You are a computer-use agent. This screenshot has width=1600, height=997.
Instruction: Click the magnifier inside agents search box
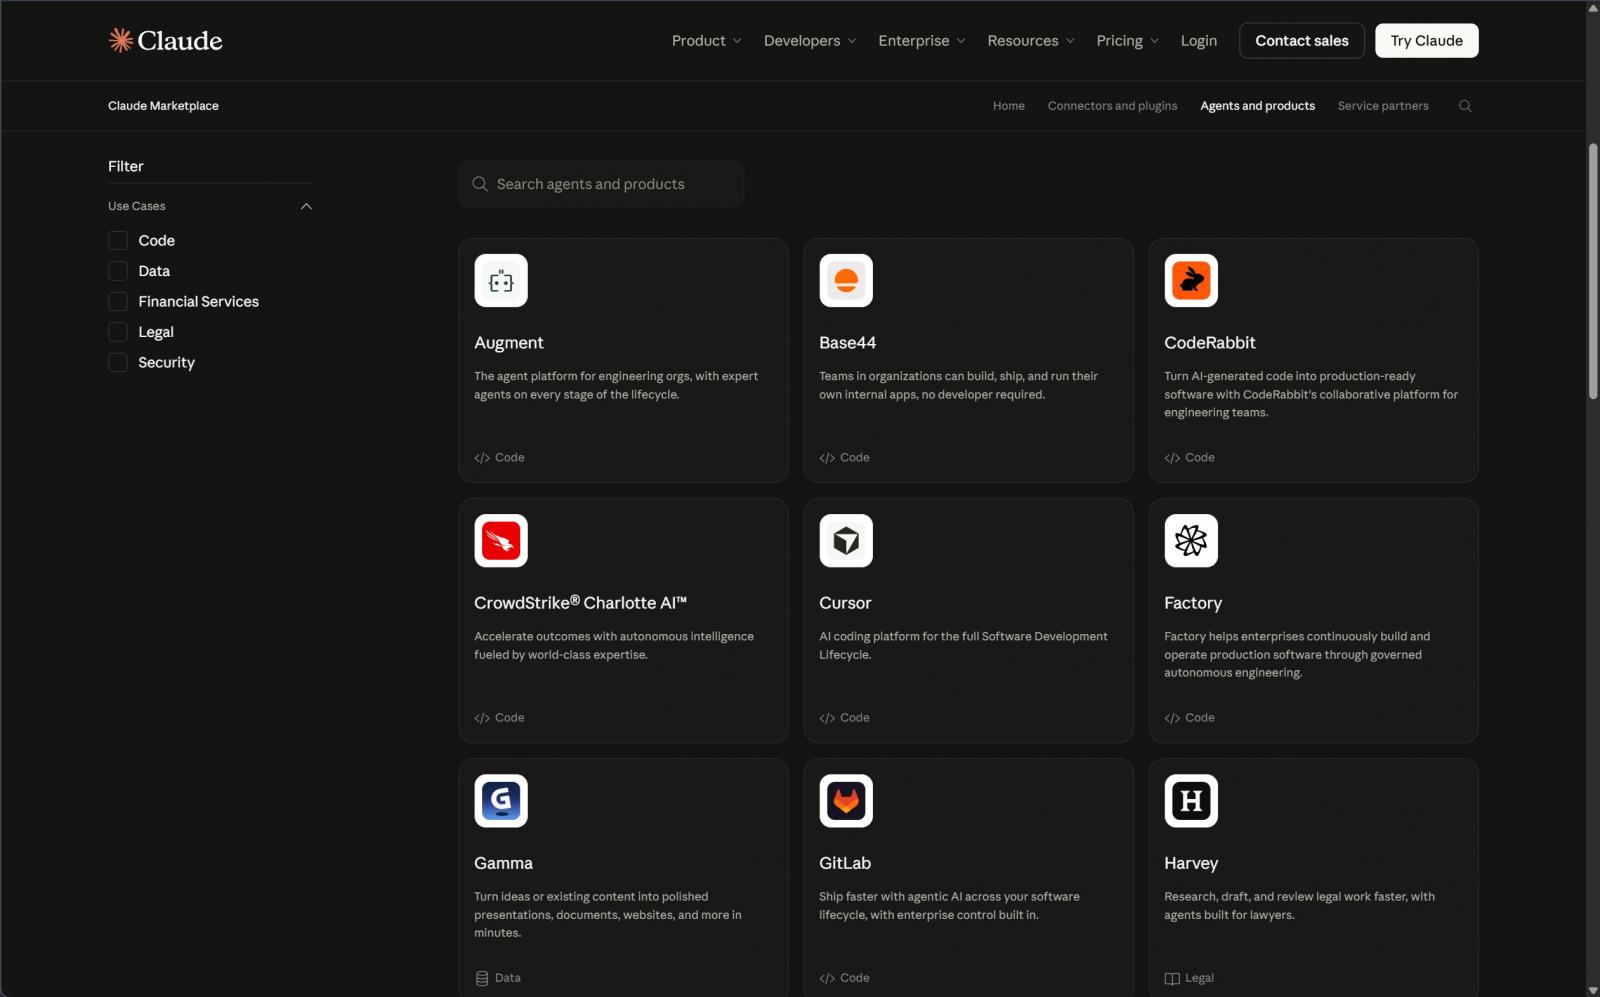(480, 184)
